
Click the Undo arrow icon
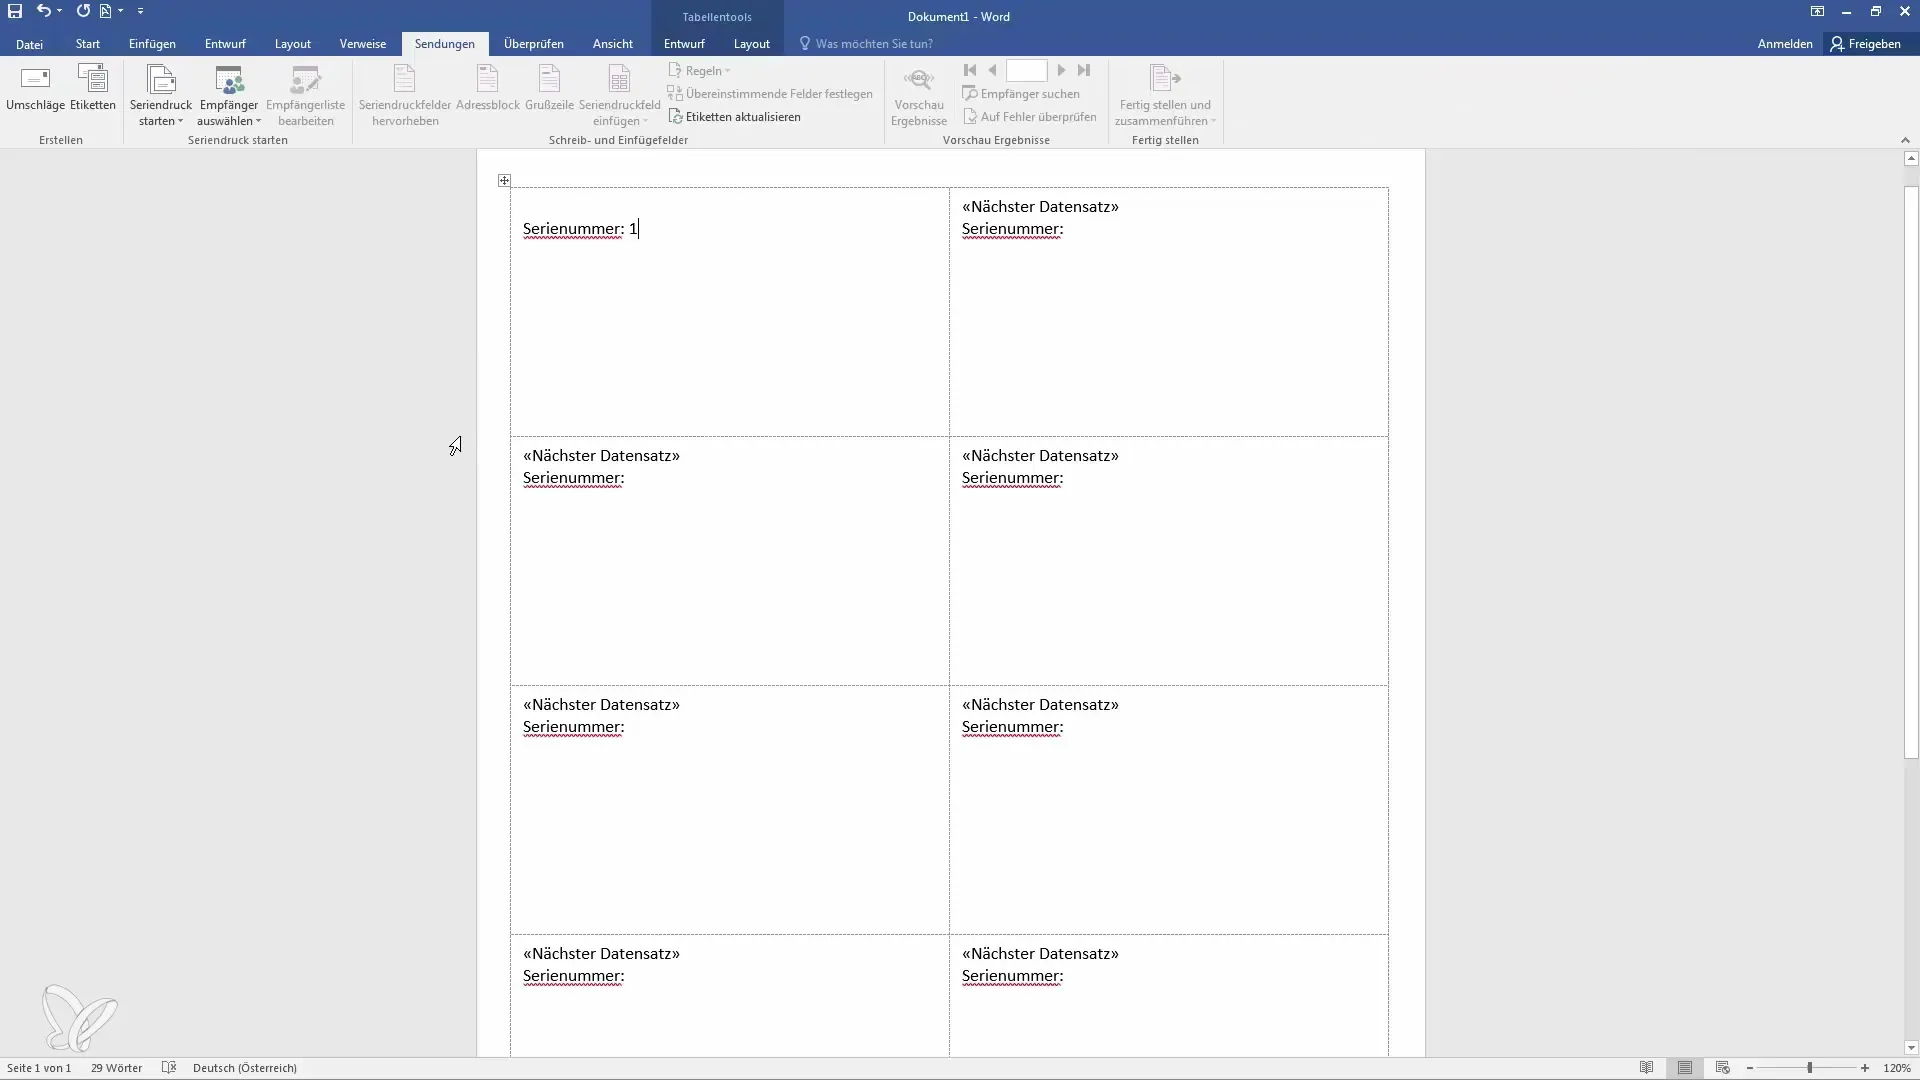tap(44, 11)
